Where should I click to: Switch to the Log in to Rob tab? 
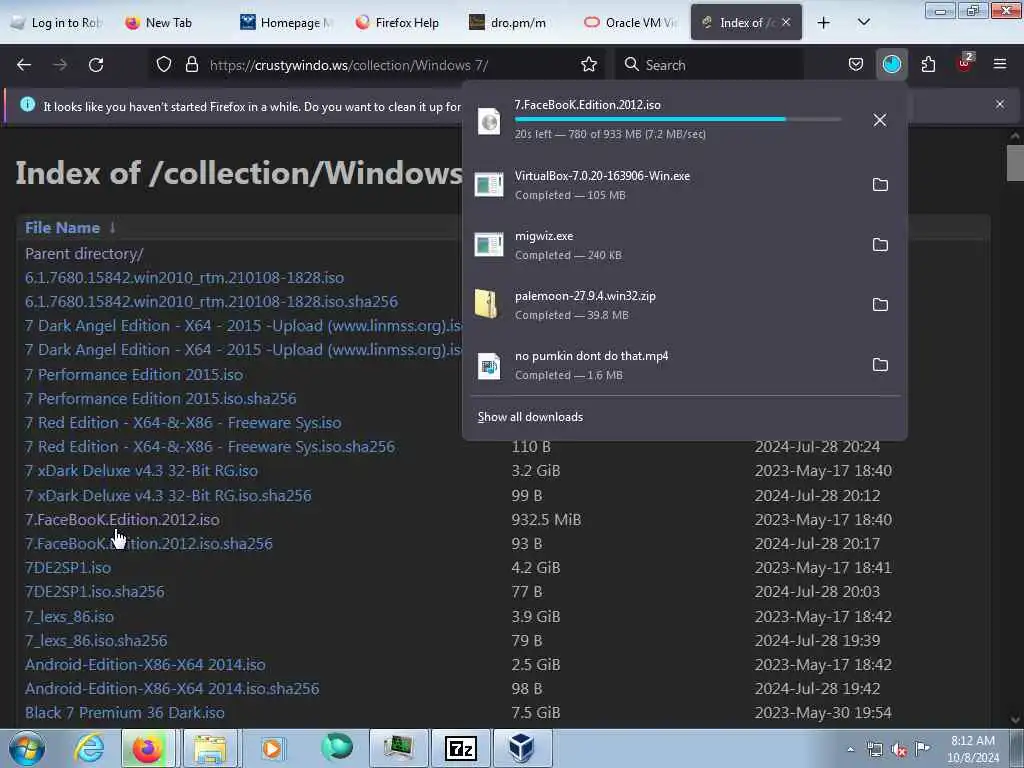tap(57, 22)
